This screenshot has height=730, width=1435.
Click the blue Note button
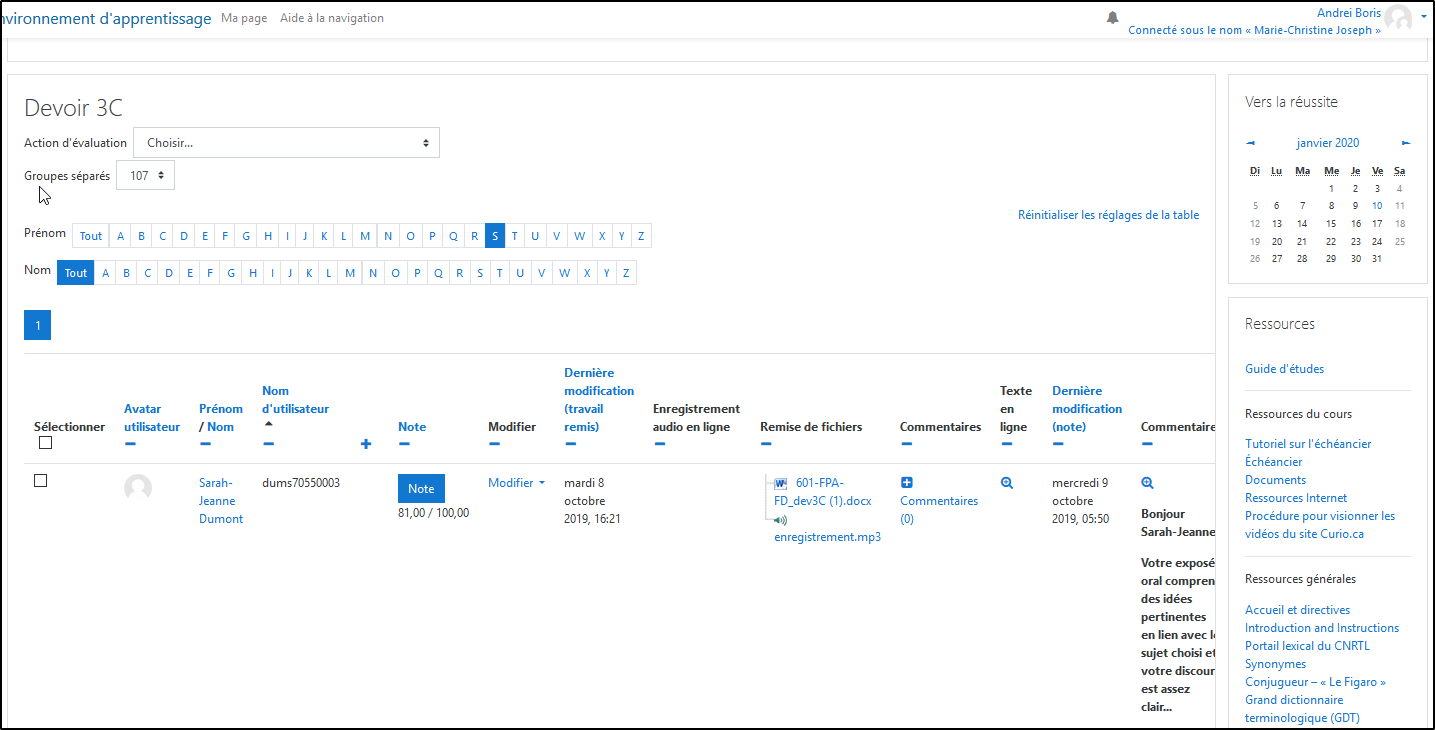pyautogui.click(x=421, y=488)
